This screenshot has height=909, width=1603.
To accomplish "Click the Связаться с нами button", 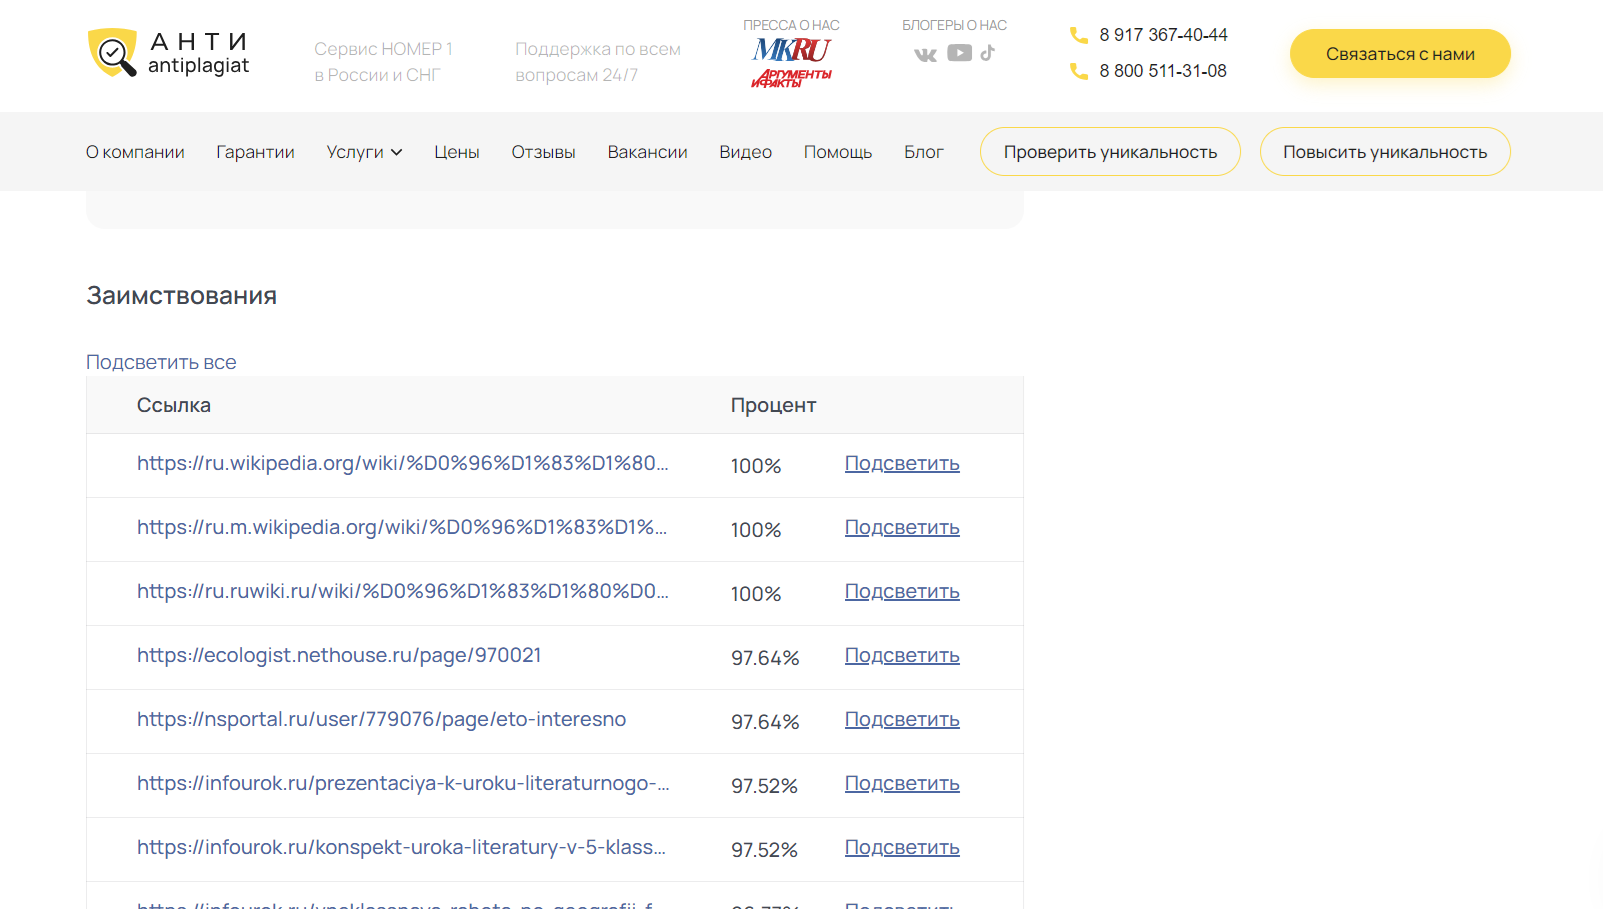I will click(x=1400, y=54).
